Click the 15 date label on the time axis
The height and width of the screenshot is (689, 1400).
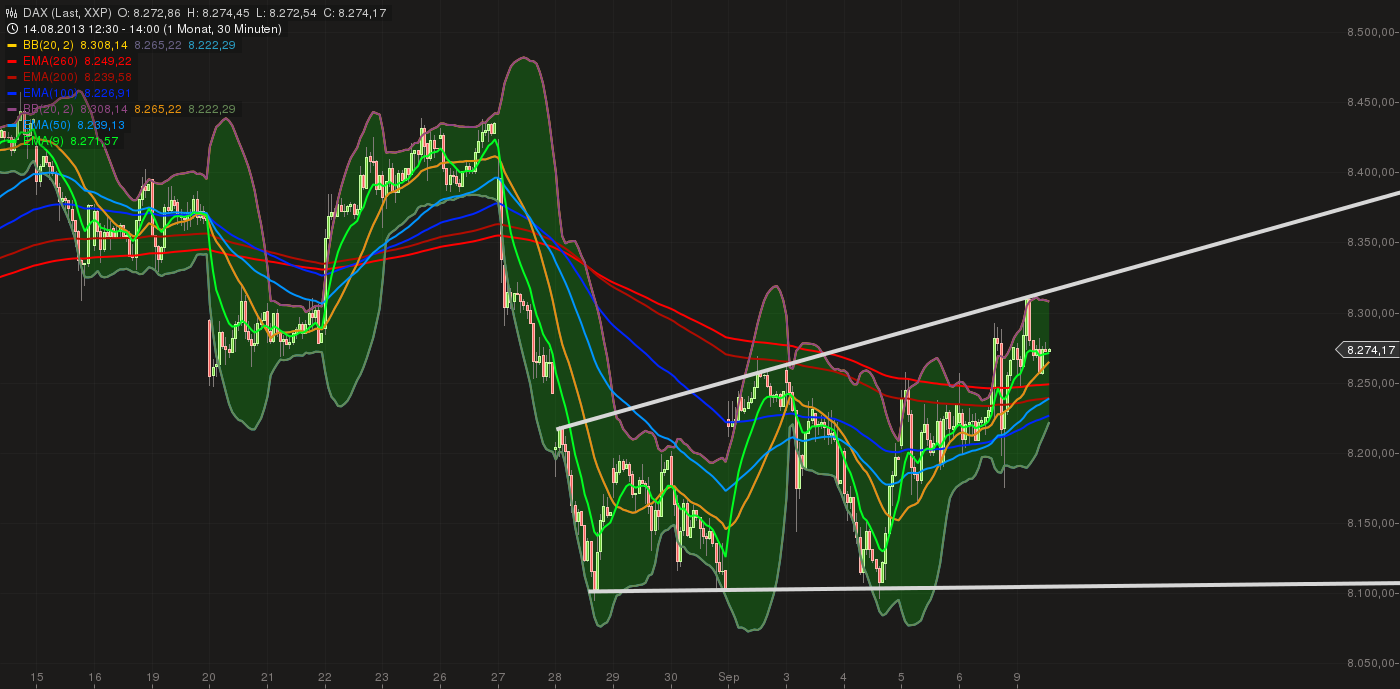pyautogui.click(x=37, y=677)
